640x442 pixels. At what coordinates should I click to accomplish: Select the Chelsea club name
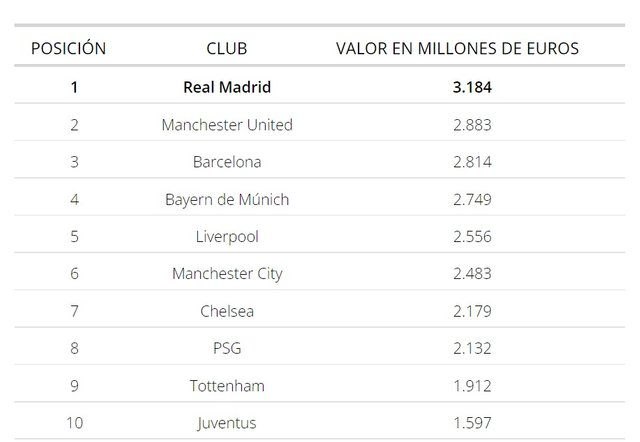227,311
